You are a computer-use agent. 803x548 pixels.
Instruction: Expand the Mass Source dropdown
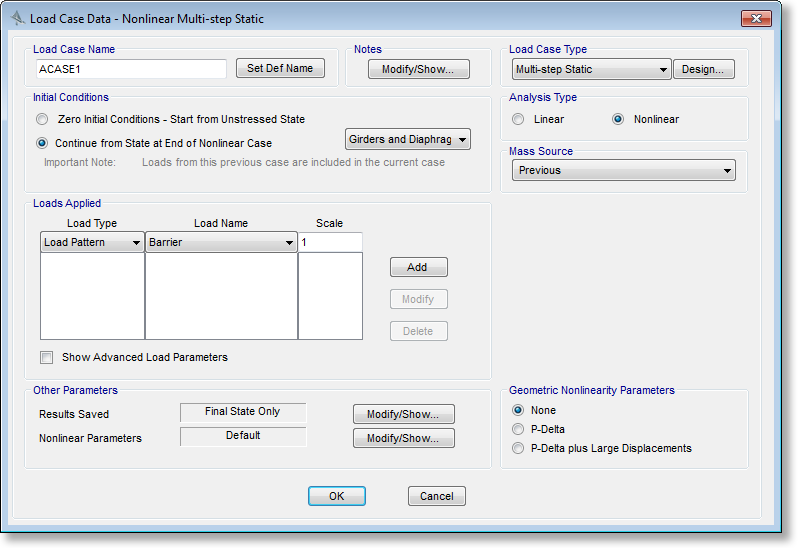[624, 171]
